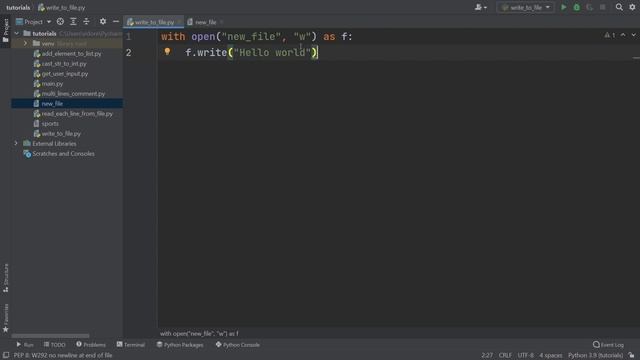Screen dimensions: 640x360
Task: Click the yellow intention lightbulb on line 2
Action: pyautogui.click(x=167, y=51)
